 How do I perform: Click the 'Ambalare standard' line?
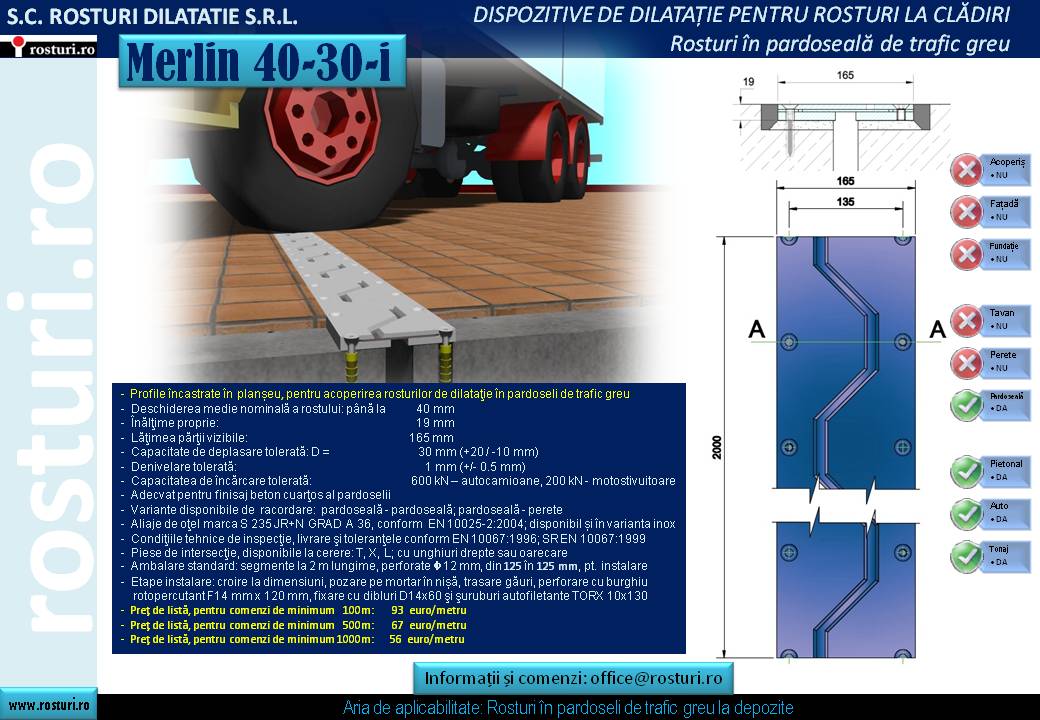(384, 566)
